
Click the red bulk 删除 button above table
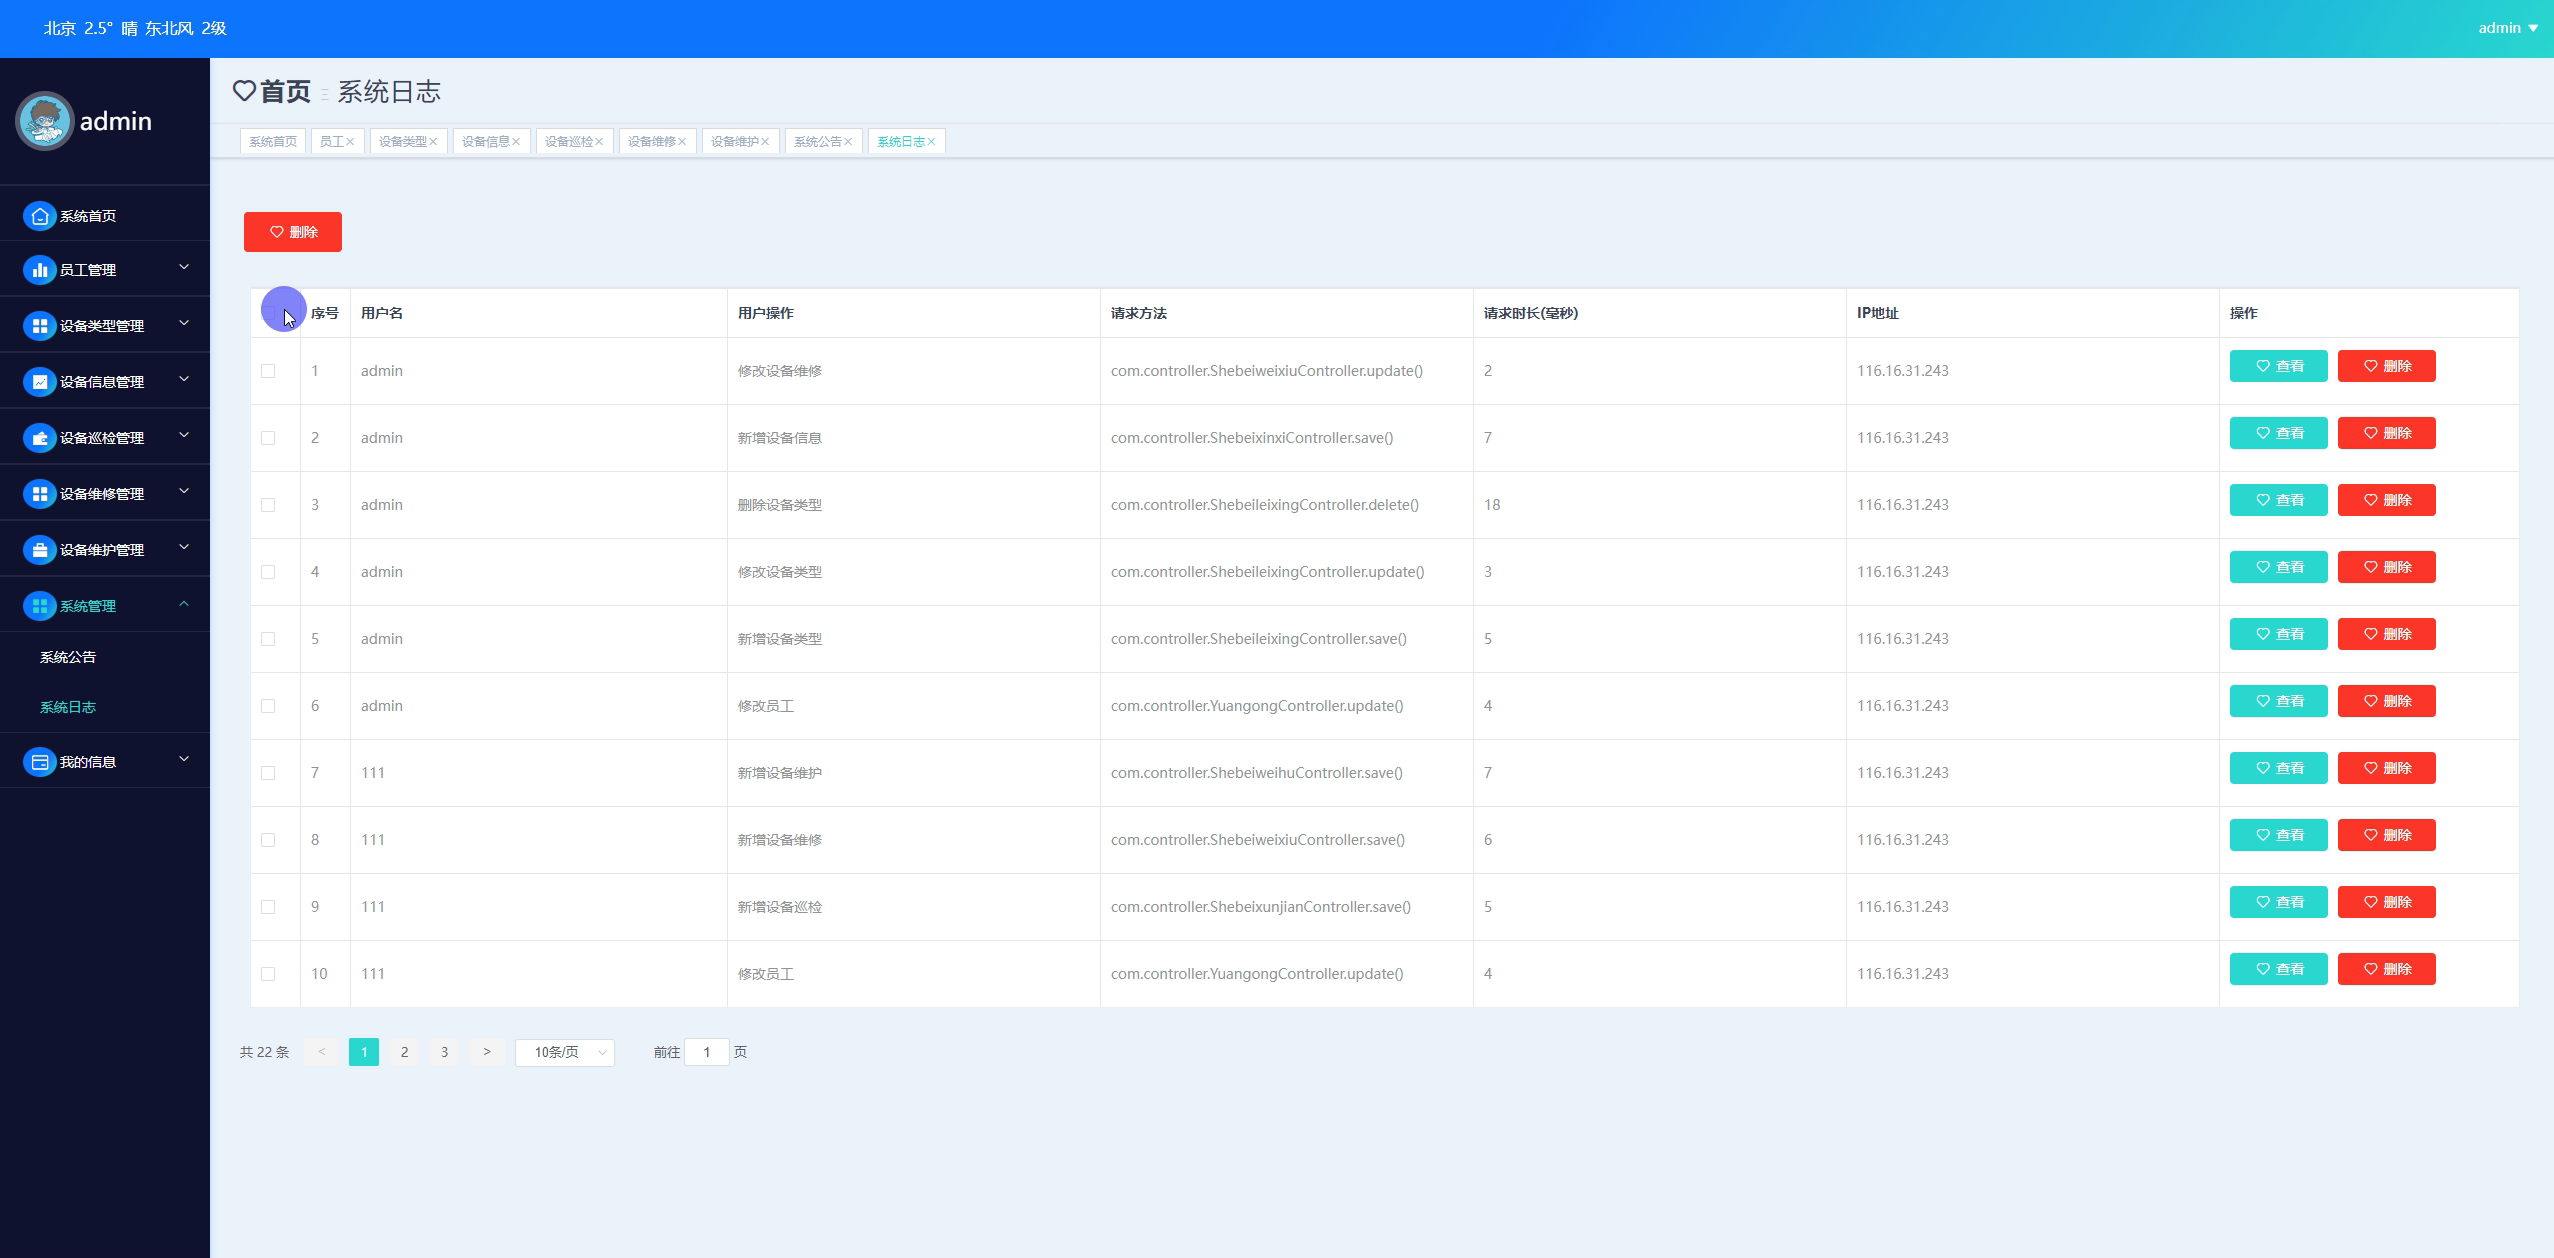pyautogui.click(x=293, y=232)
